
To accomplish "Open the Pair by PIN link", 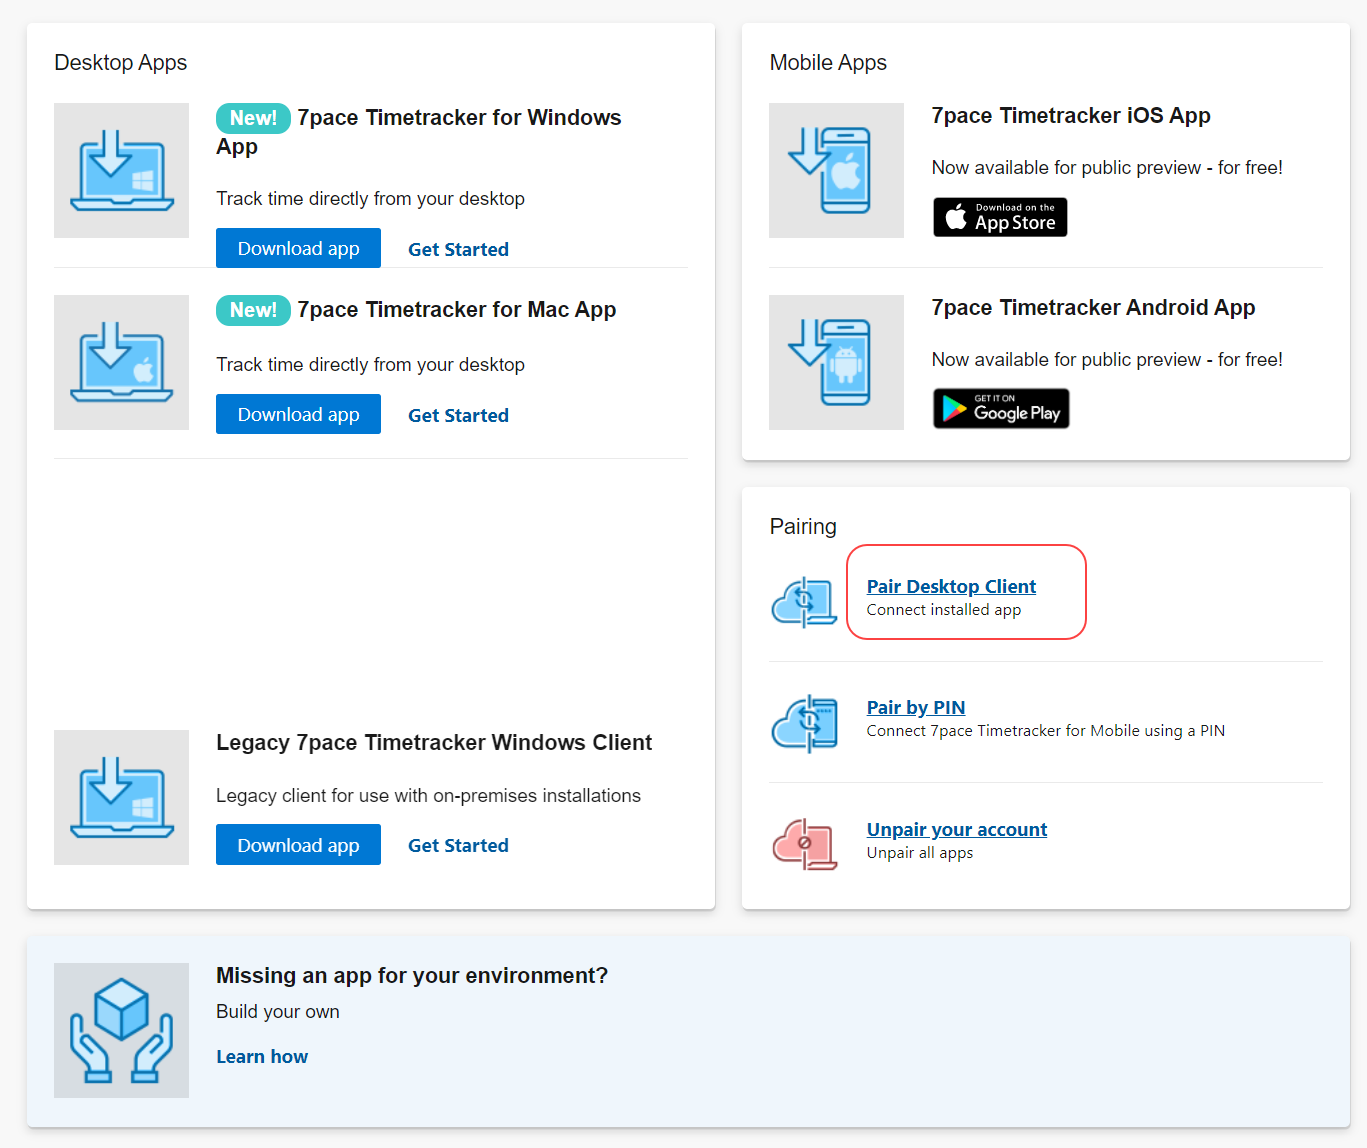I will tap(916, 707).
